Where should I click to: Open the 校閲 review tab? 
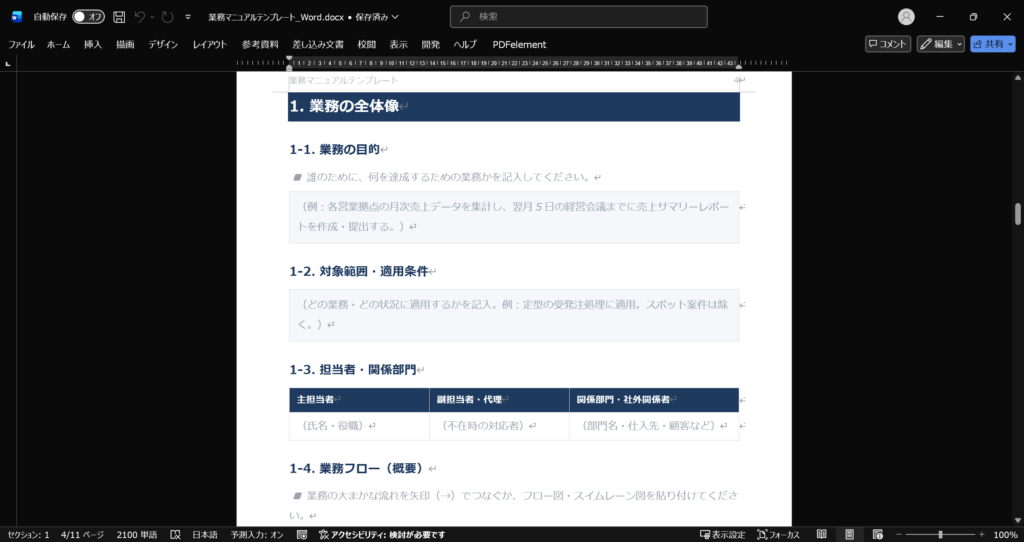367,44
